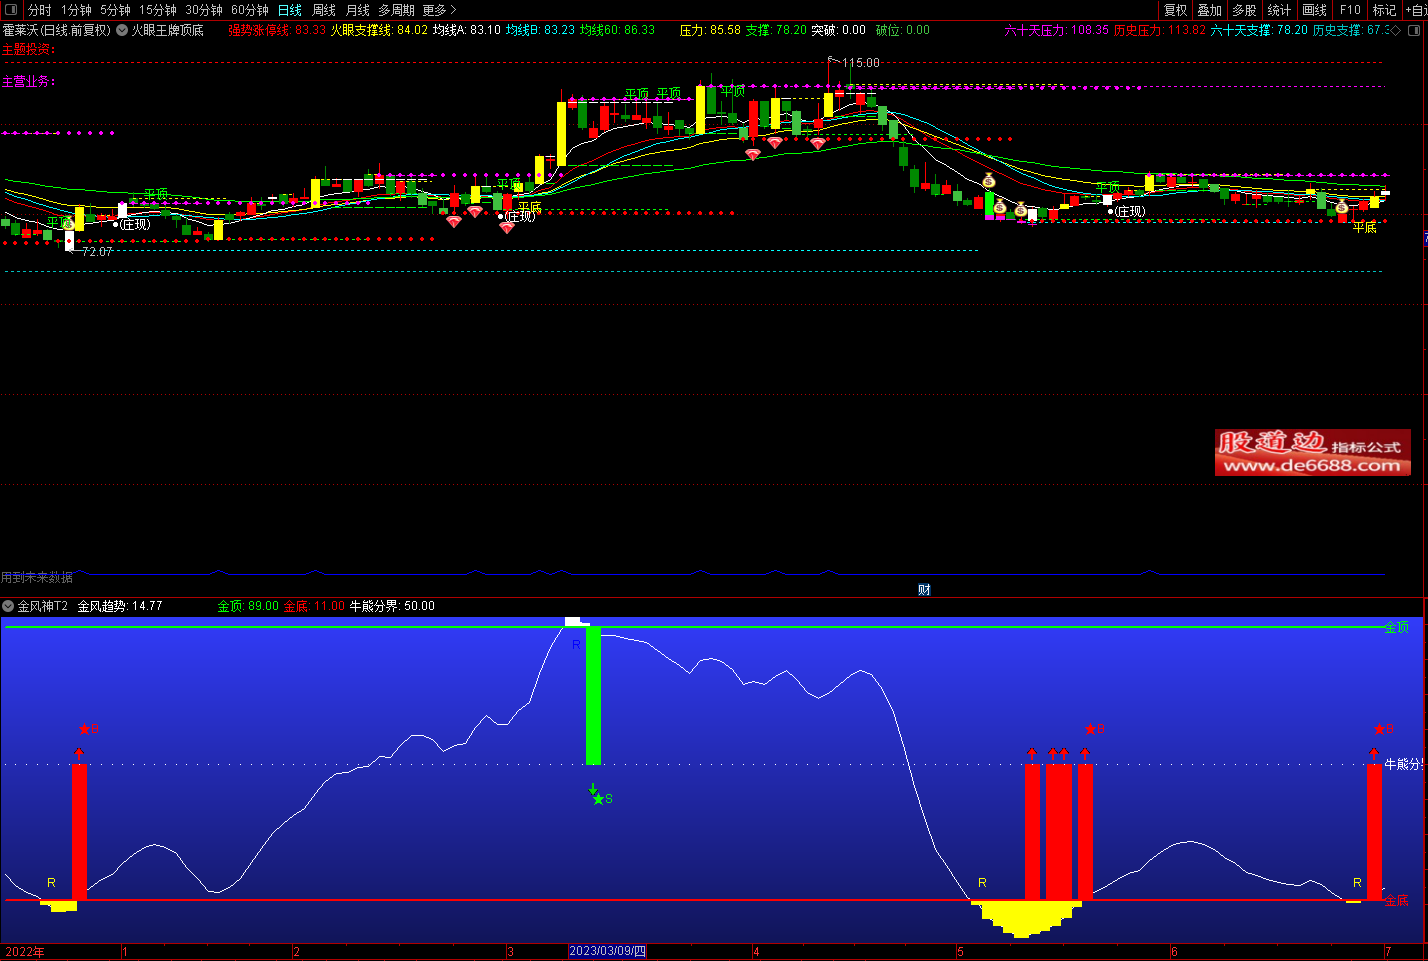Viewport: 1428px width, 961px height.
Task: Expand the 金风神T2 indicator dropdown arrow
Action: pyautogui.click(x=8, y=606)
